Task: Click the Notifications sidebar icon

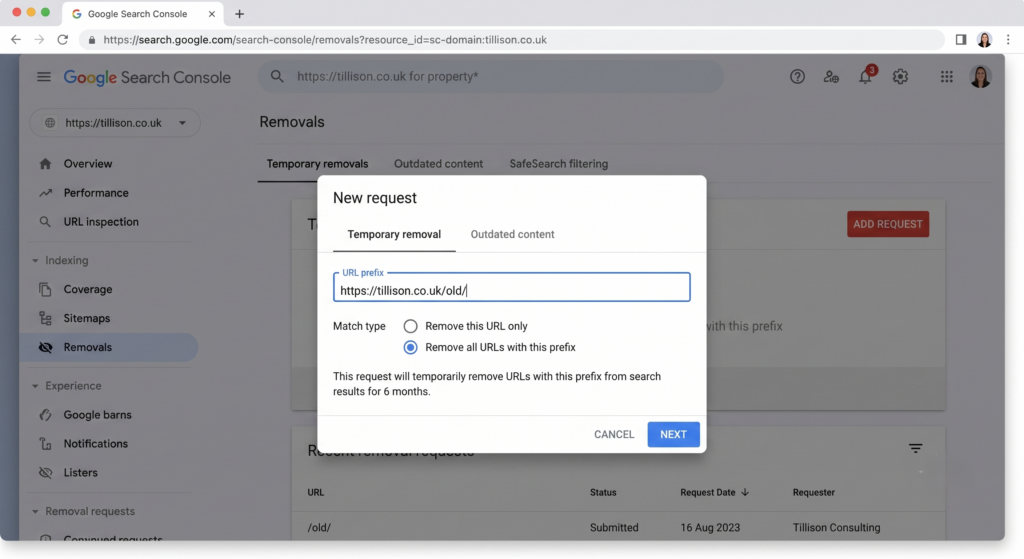Action: (x=45, y=443)
